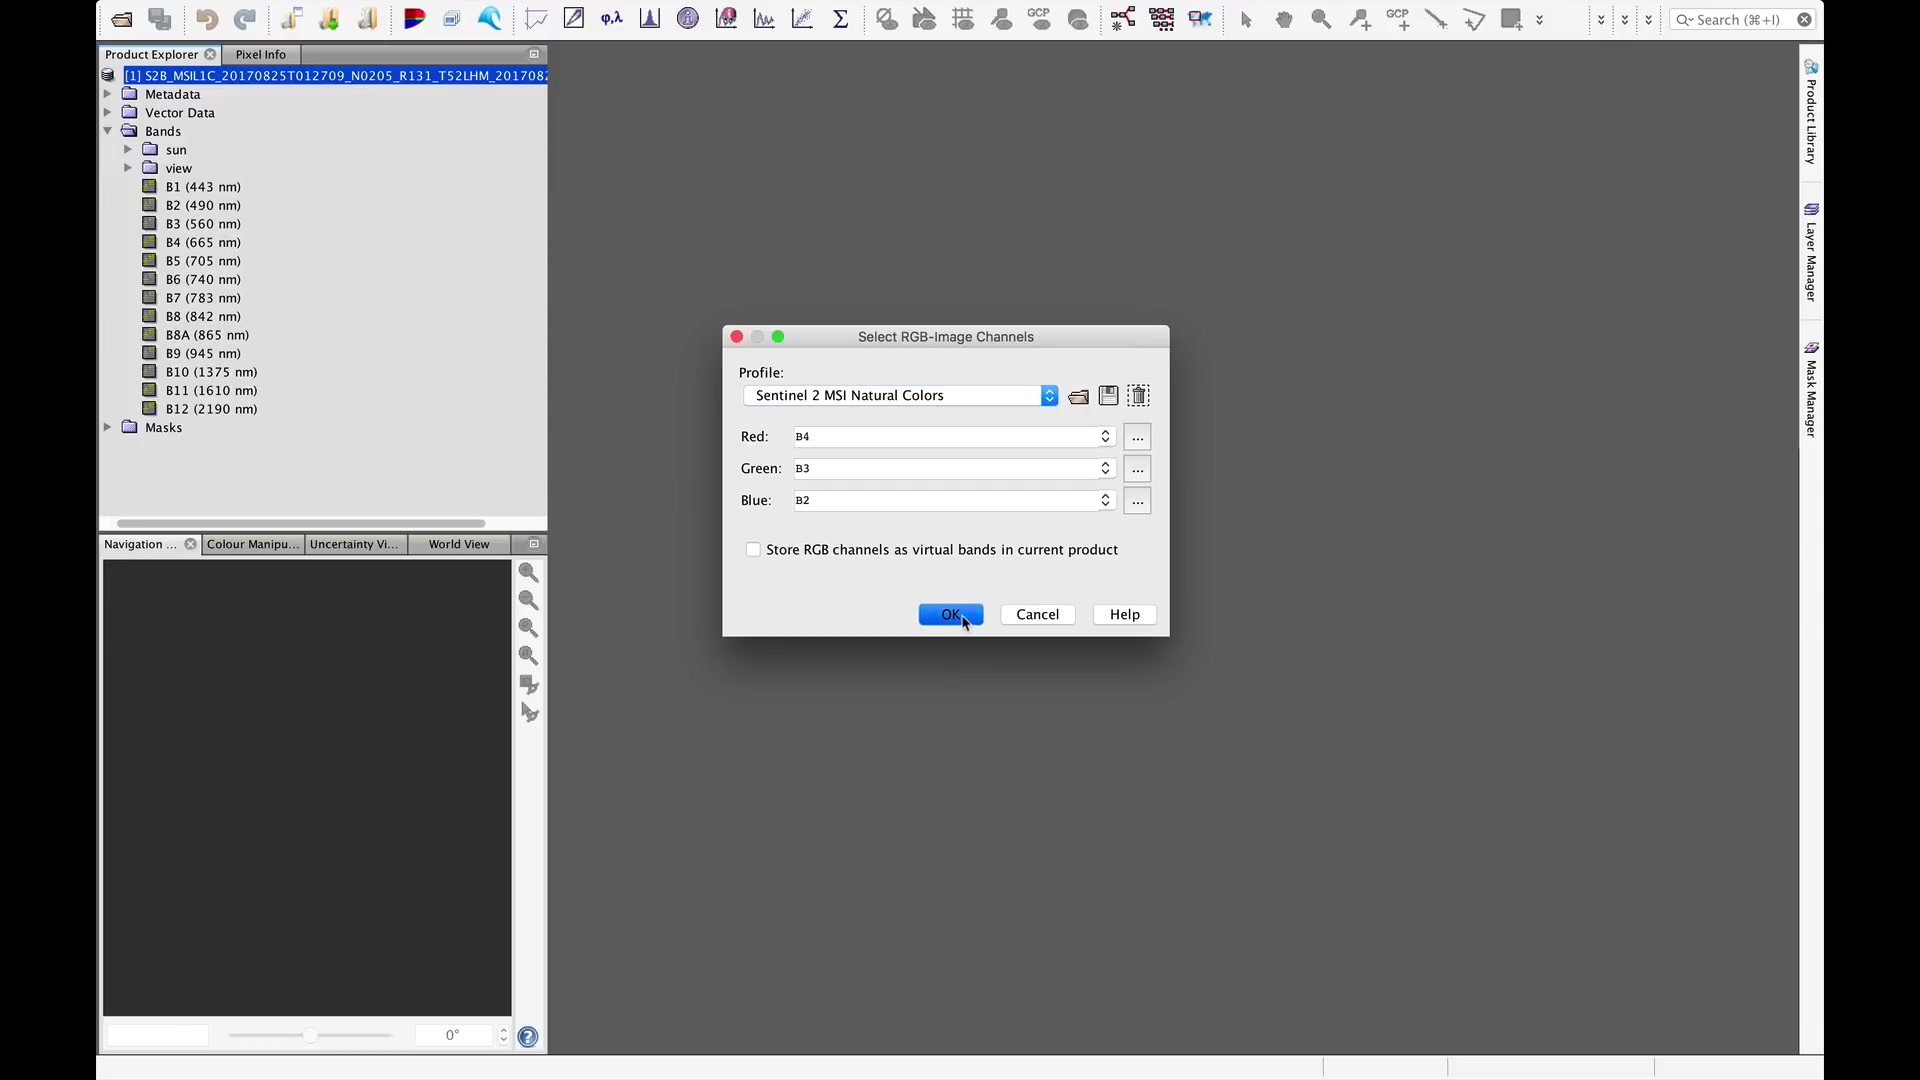
Task: Click the Blue channel expression editor button
Action: point(1137,500)
